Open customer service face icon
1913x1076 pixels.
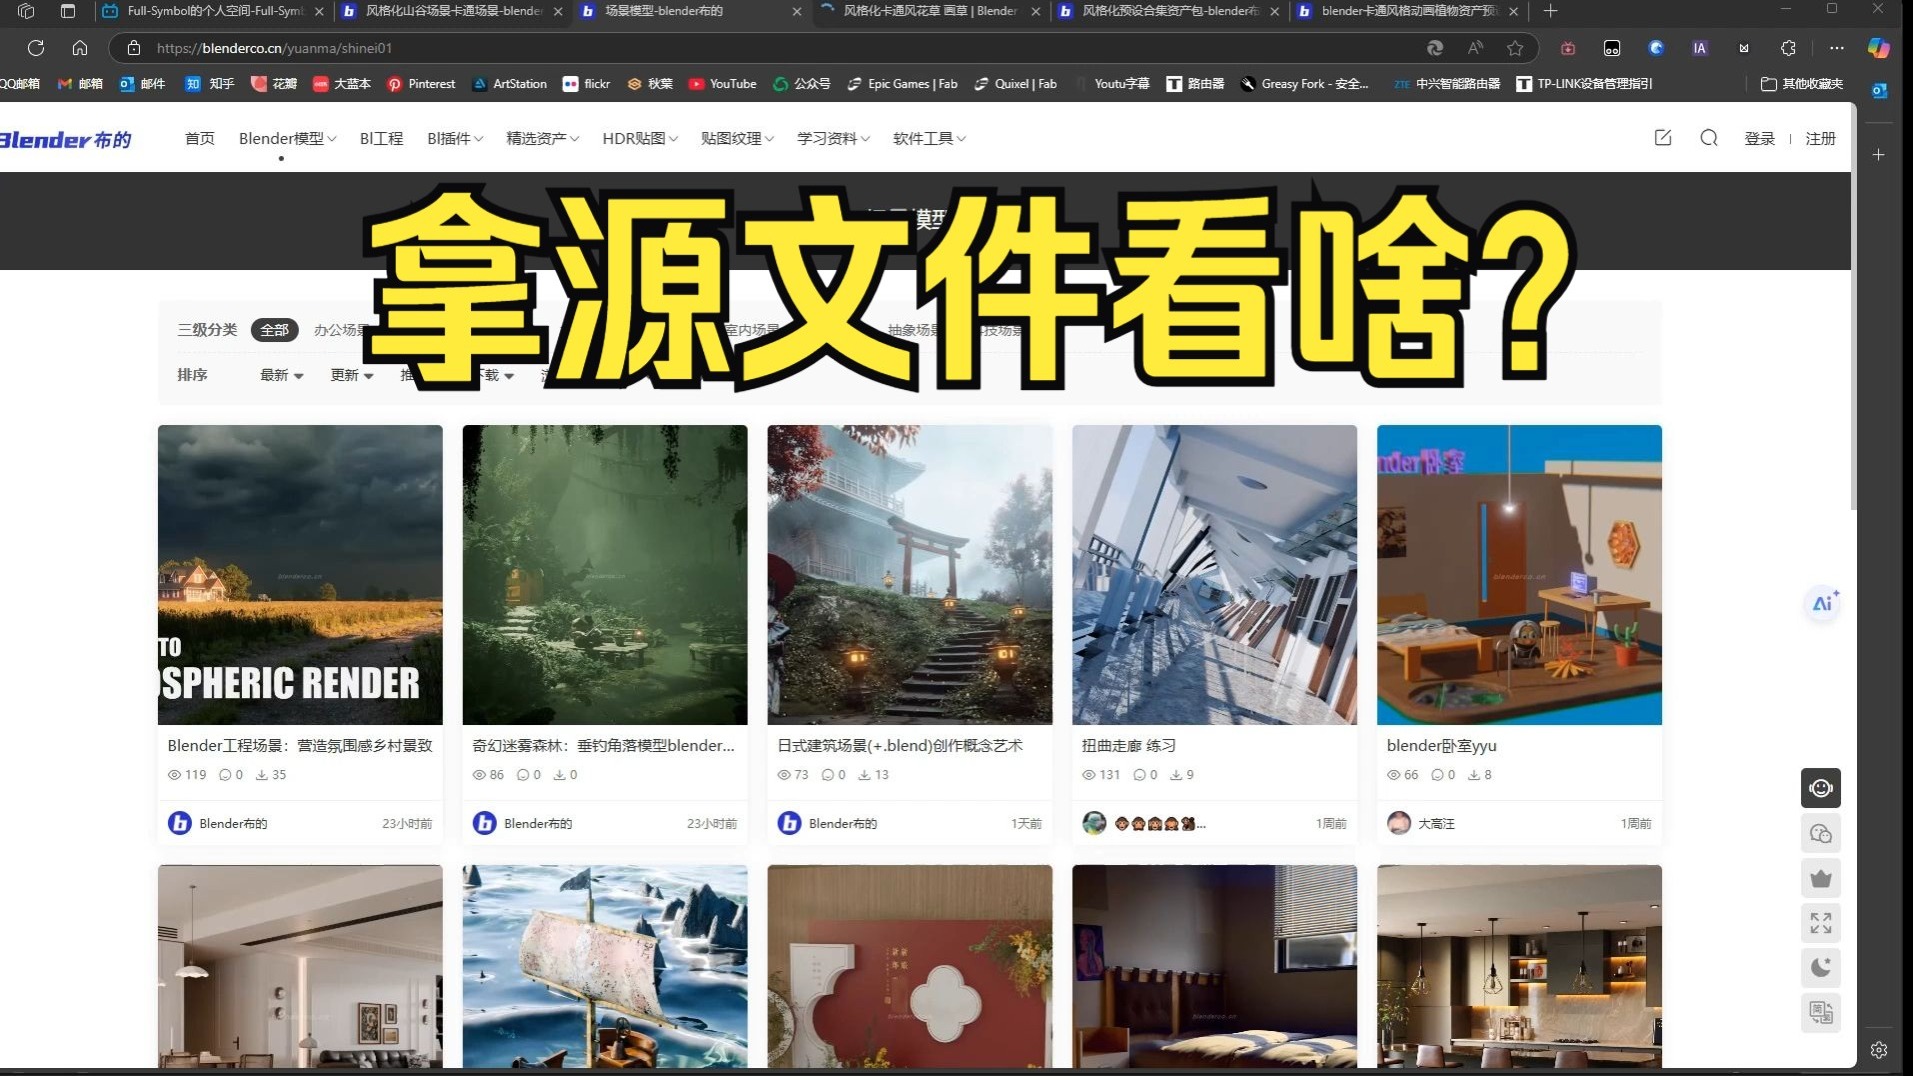click(x=1821, y=788)
